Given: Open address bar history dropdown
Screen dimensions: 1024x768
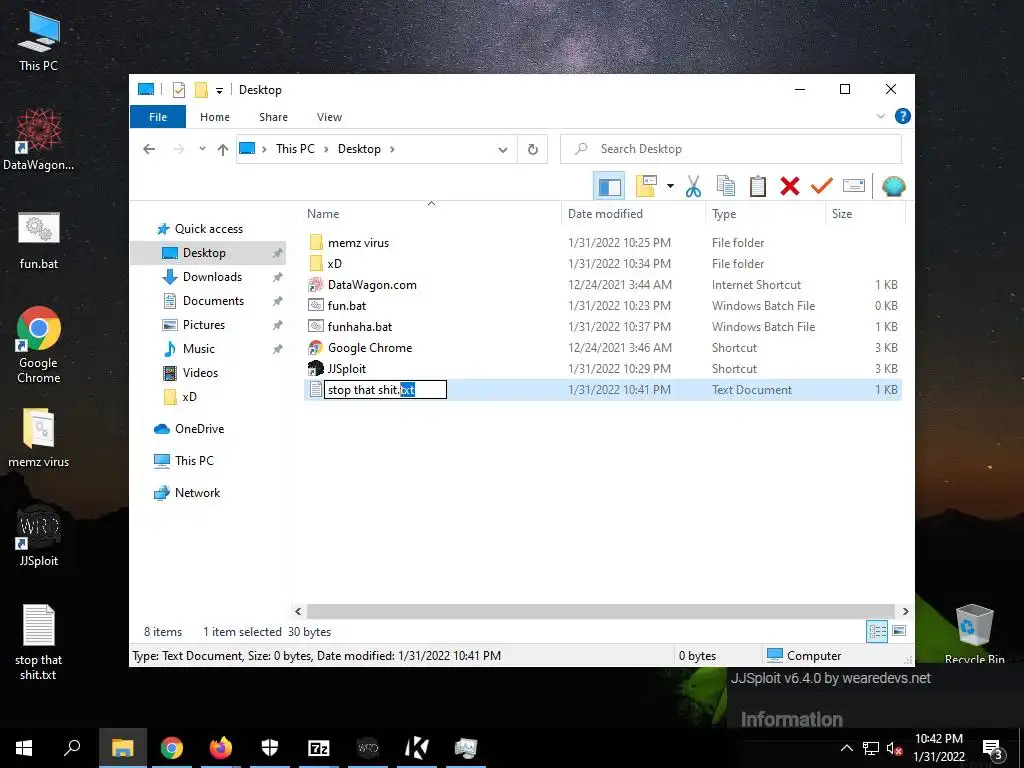Looking at the screenshot, I should 502,150.
